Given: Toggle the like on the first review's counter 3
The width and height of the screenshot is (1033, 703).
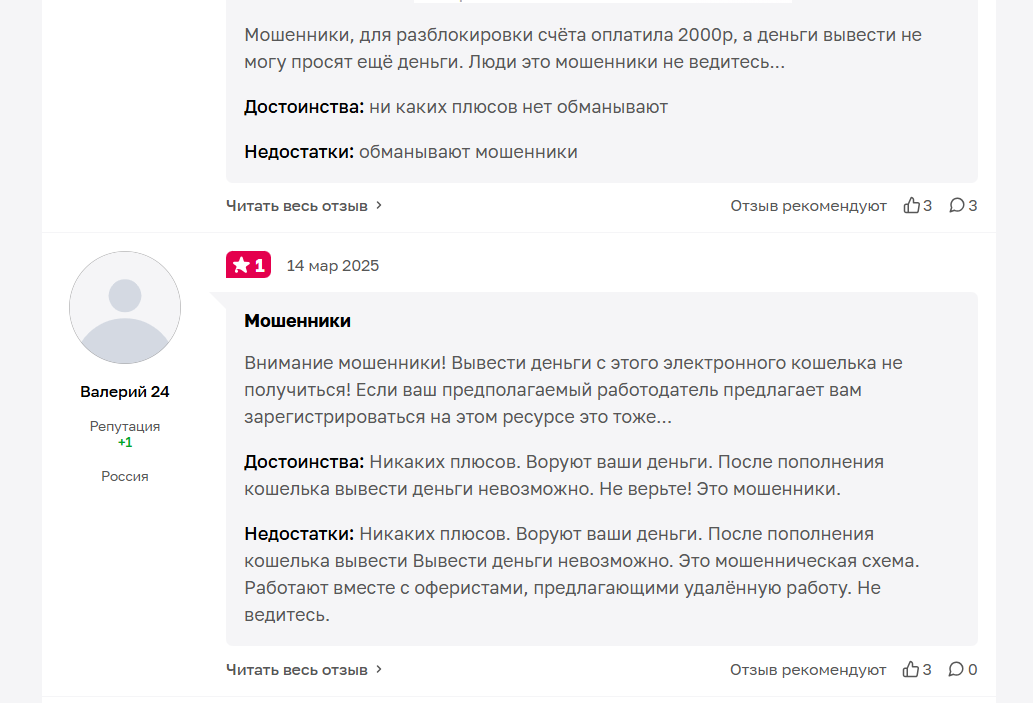Looking at the screenshot, I should coord(927,204).
